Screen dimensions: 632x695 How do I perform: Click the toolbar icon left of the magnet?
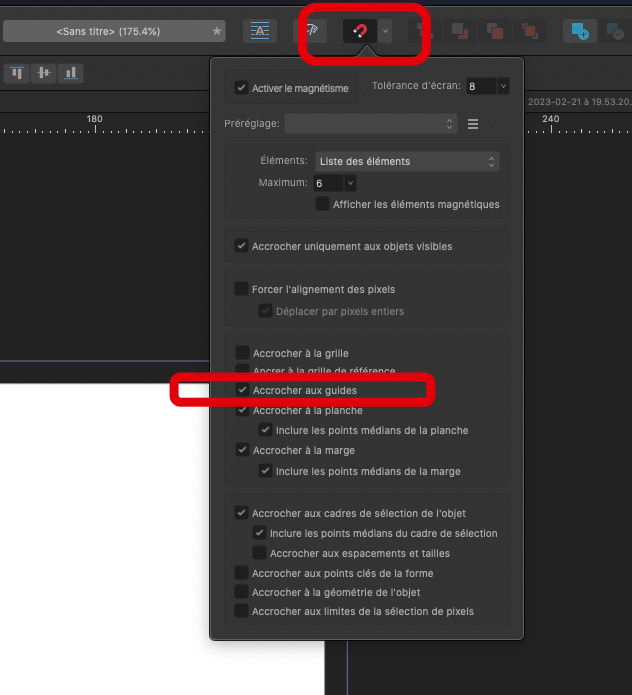point(311,31)
